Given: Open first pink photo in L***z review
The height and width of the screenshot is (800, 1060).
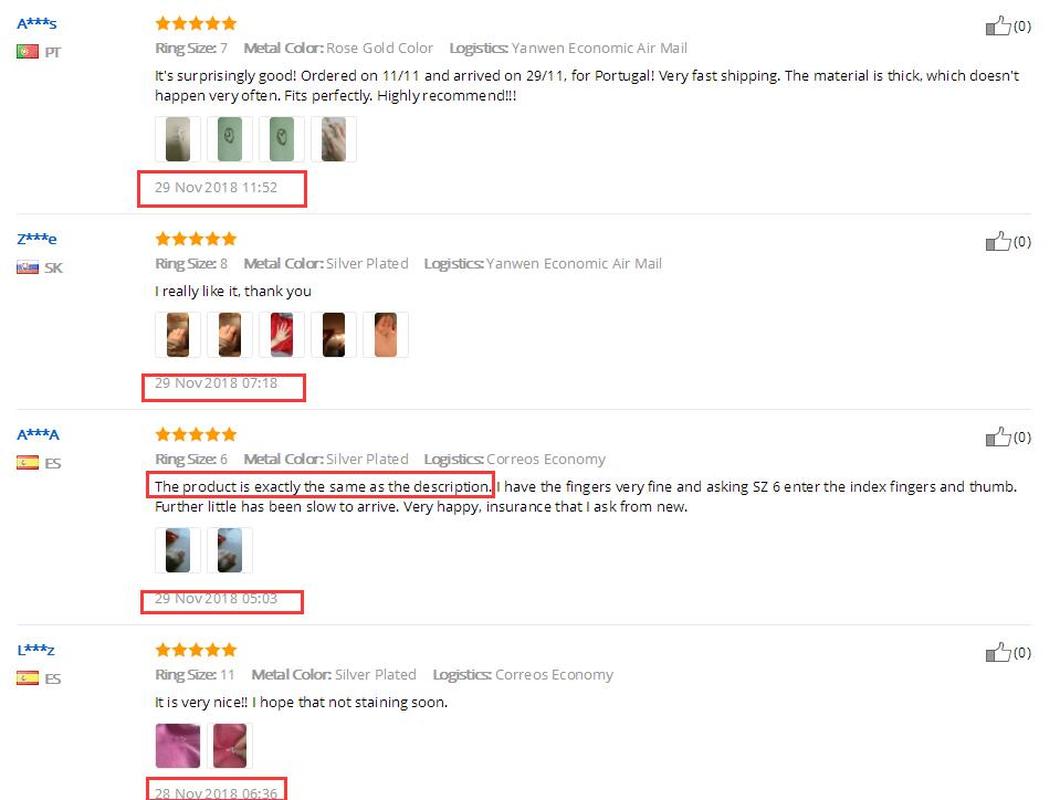Looking at the screenshot, I should click(178, 746).
